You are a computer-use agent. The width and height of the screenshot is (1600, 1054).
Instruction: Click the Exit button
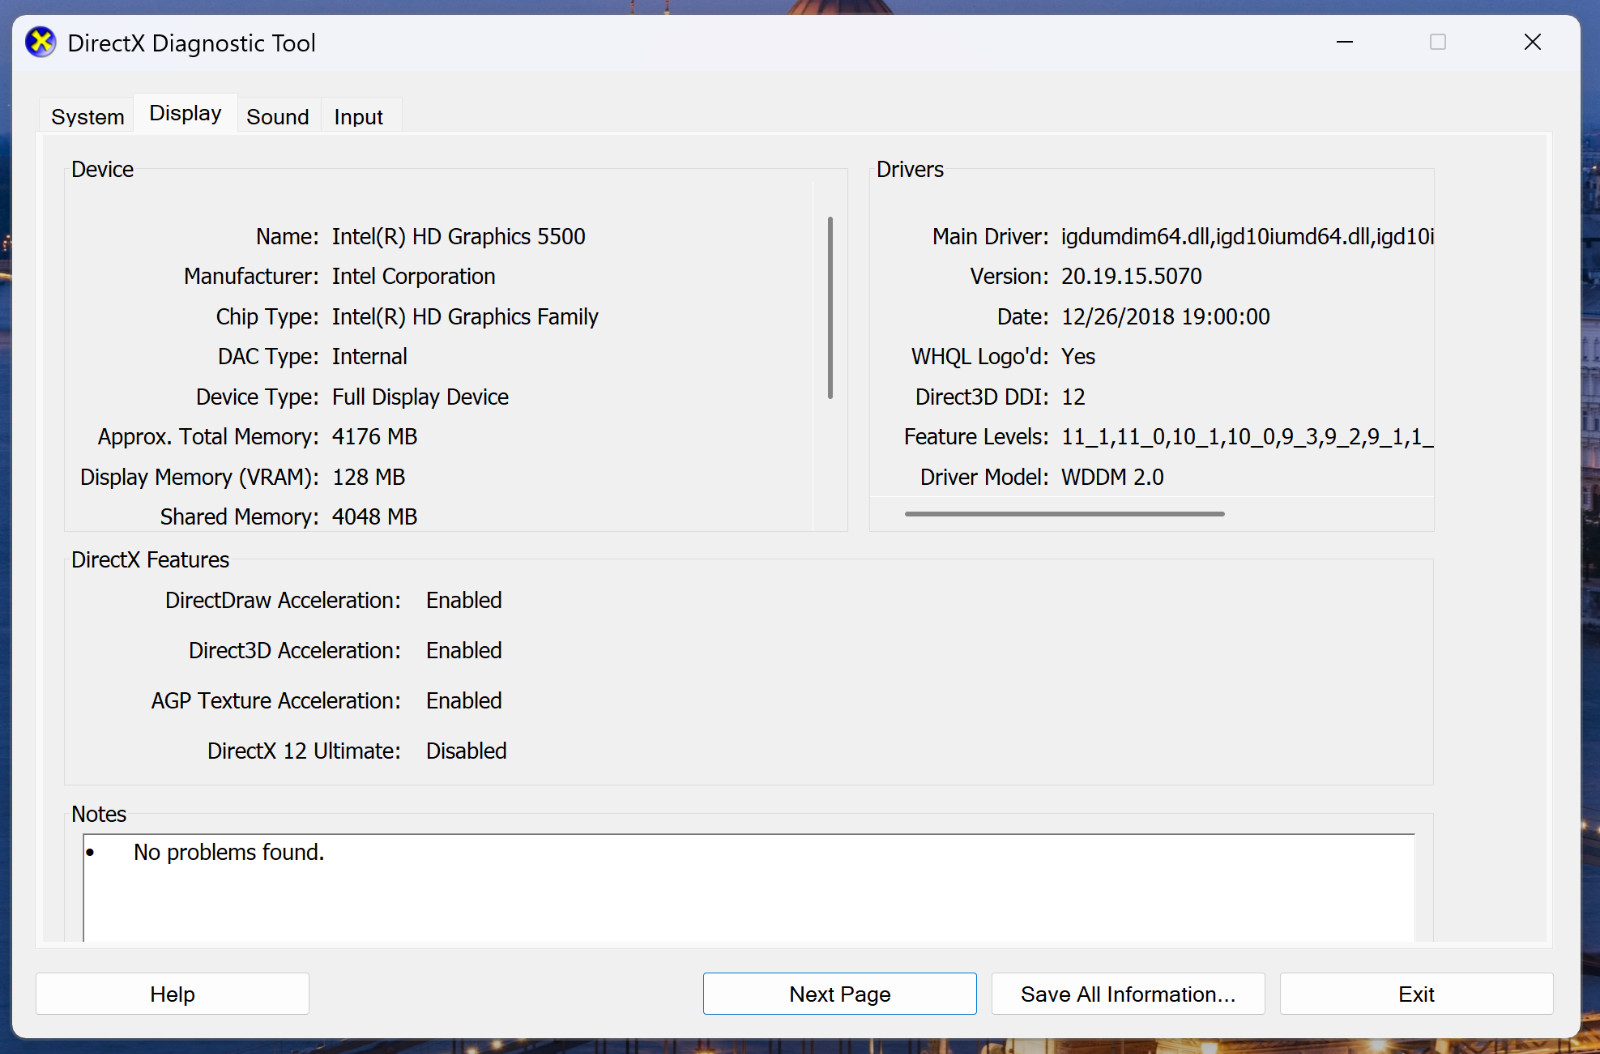coord(1416,994)
